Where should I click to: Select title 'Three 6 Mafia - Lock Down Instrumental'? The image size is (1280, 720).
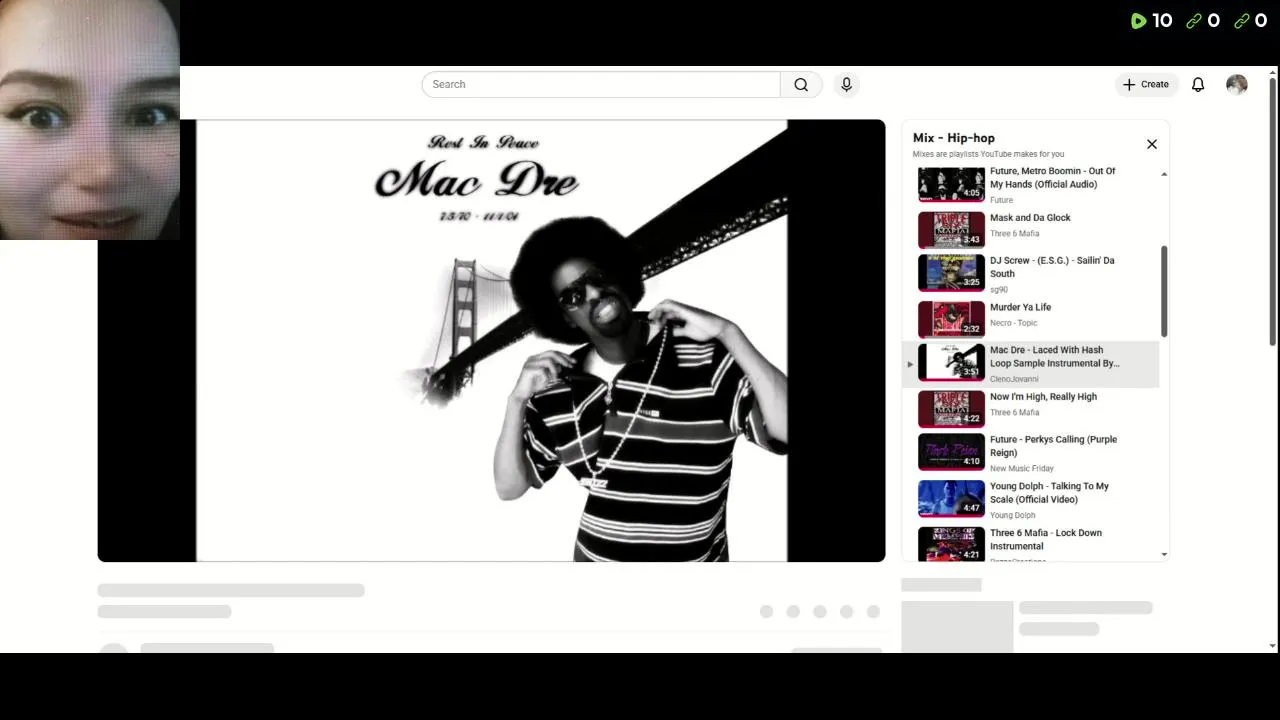(1046, 540)
